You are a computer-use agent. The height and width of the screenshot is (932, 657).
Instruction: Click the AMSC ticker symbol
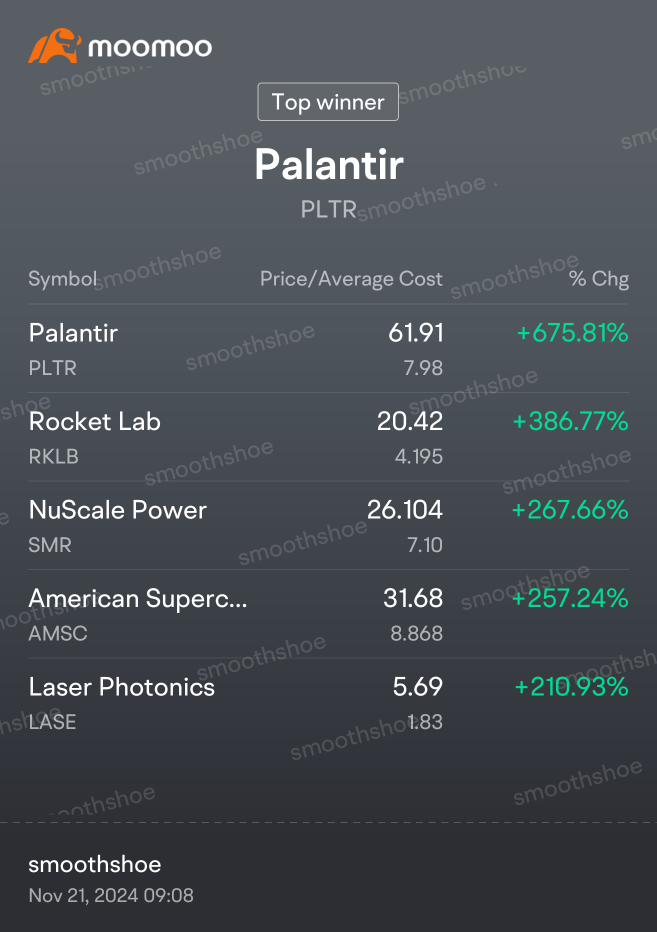pyautogui.click(x=58, y=634)
